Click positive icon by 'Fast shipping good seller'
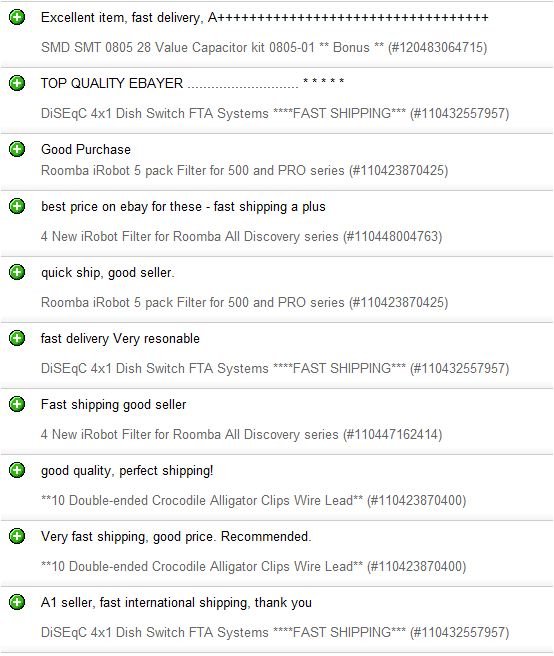The image size is (554, 656). (x=17, y=404)
